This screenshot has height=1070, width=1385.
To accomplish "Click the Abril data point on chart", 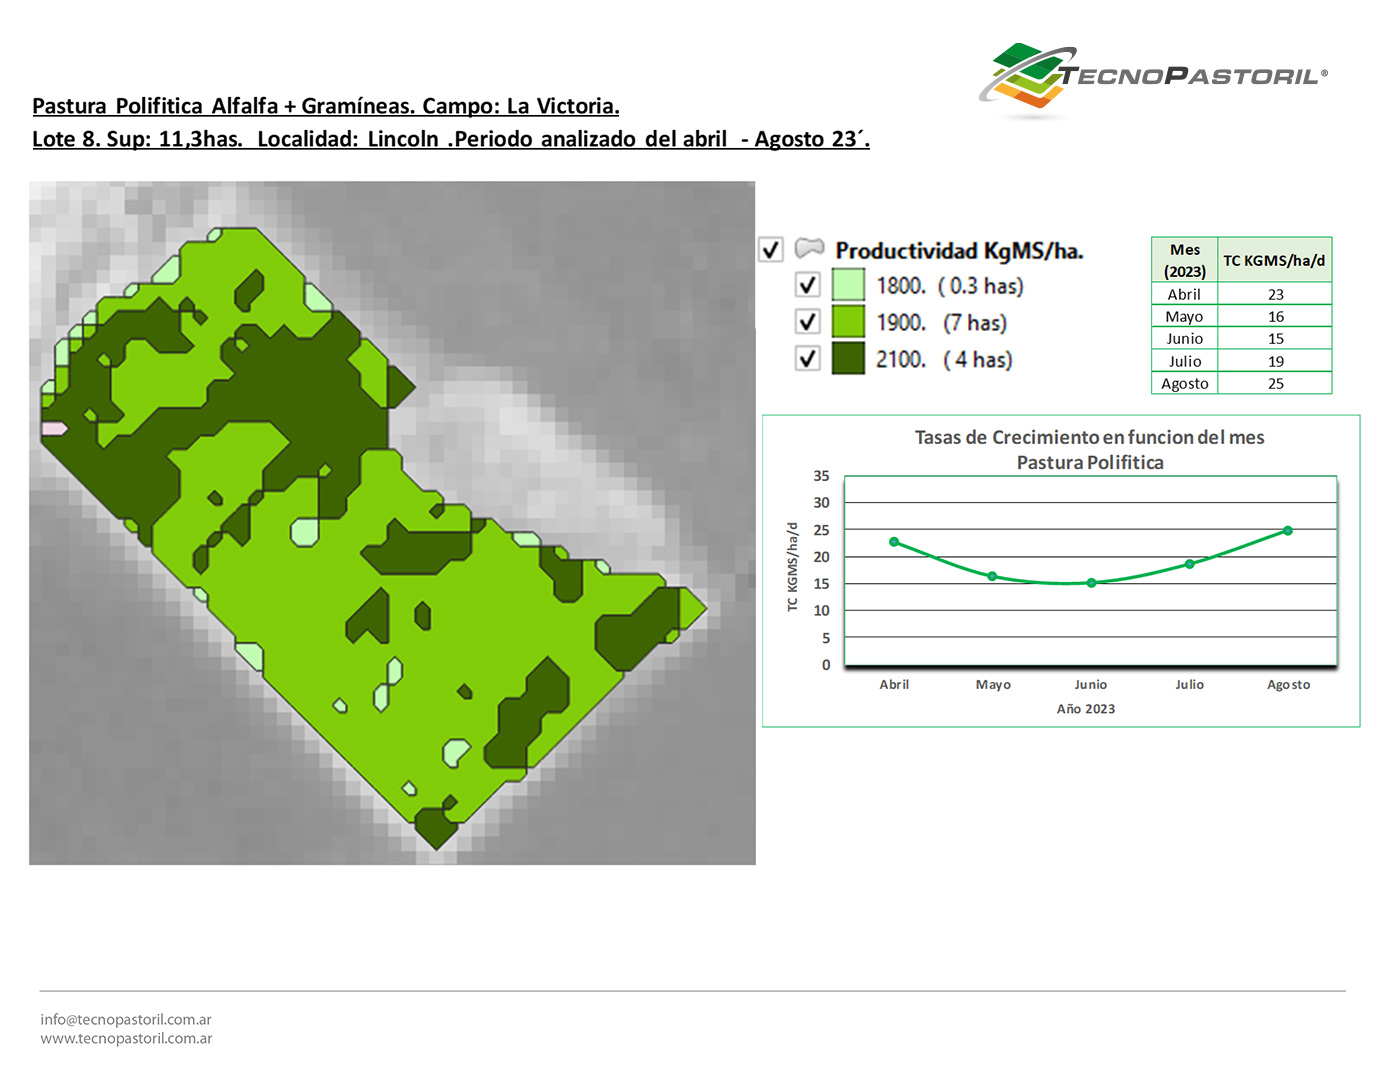I will tap(894, 542).
